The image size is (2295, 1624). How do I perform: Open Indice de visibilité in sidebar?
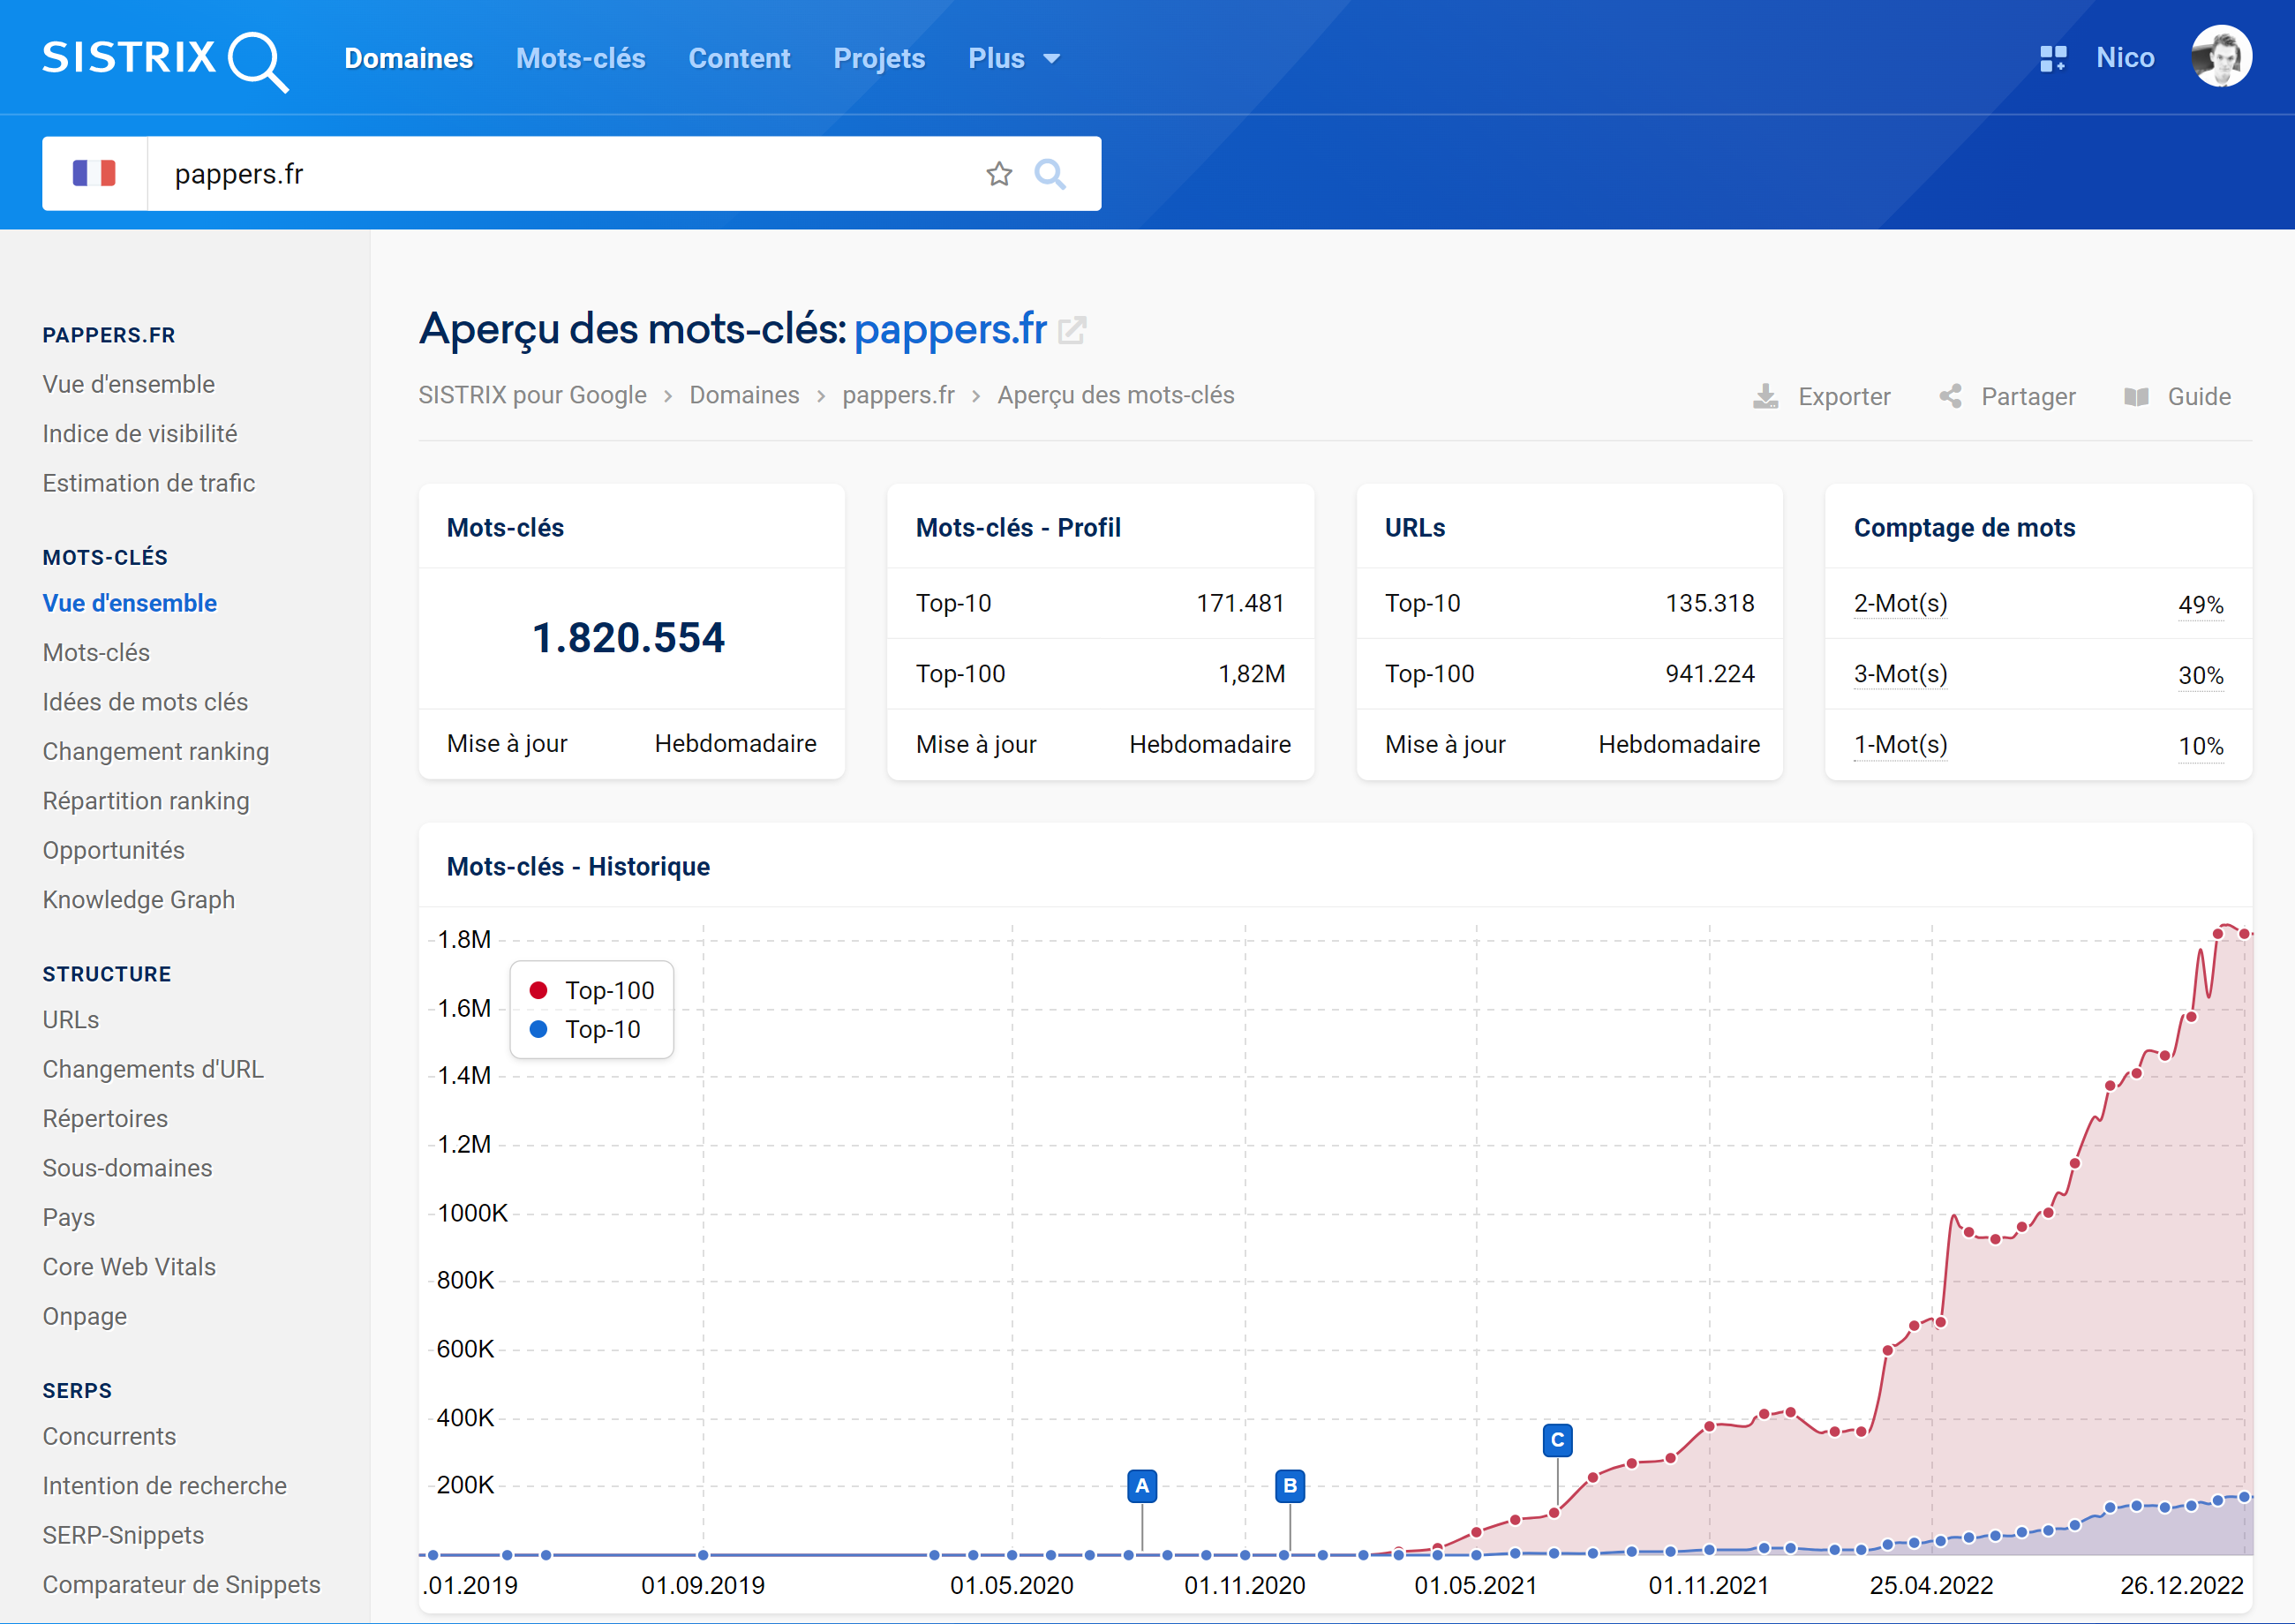tap(140, 434)
